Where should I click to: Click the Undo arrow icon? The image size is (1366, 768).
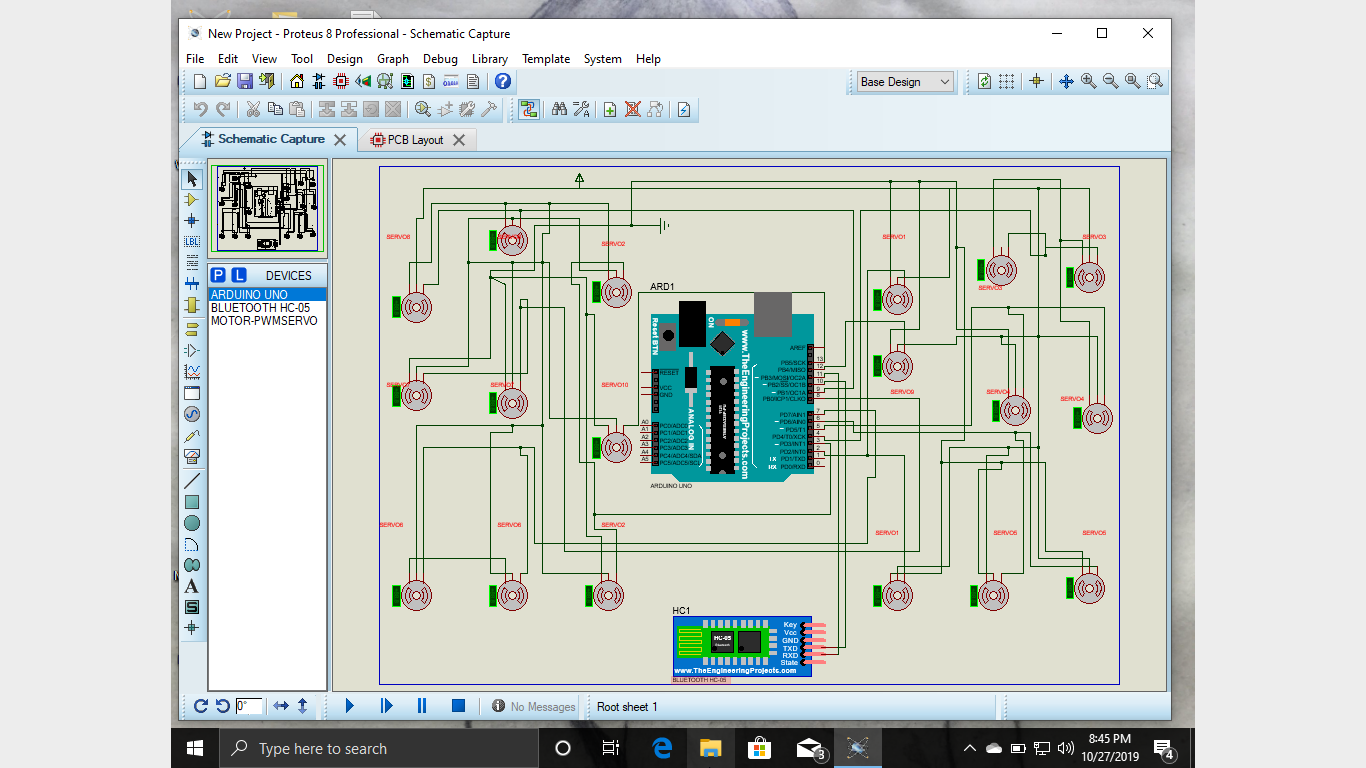click(x=200, y=109)
